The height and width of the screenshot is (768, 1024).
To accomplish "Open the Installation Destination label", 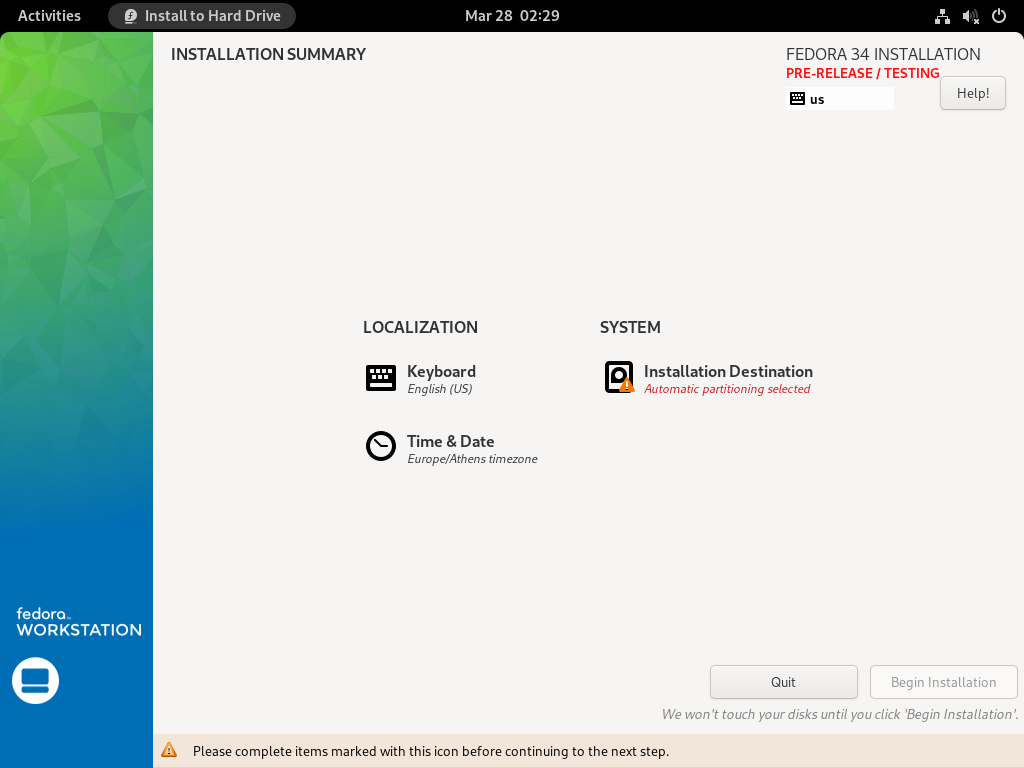I will coord(728,371).
